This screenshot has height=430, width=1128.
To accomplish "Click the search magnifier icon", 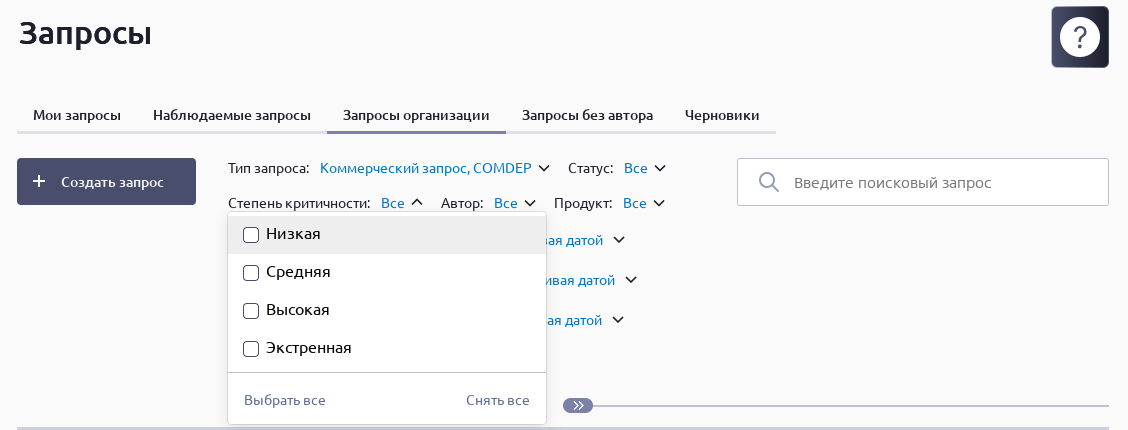I will click(768, 183).
